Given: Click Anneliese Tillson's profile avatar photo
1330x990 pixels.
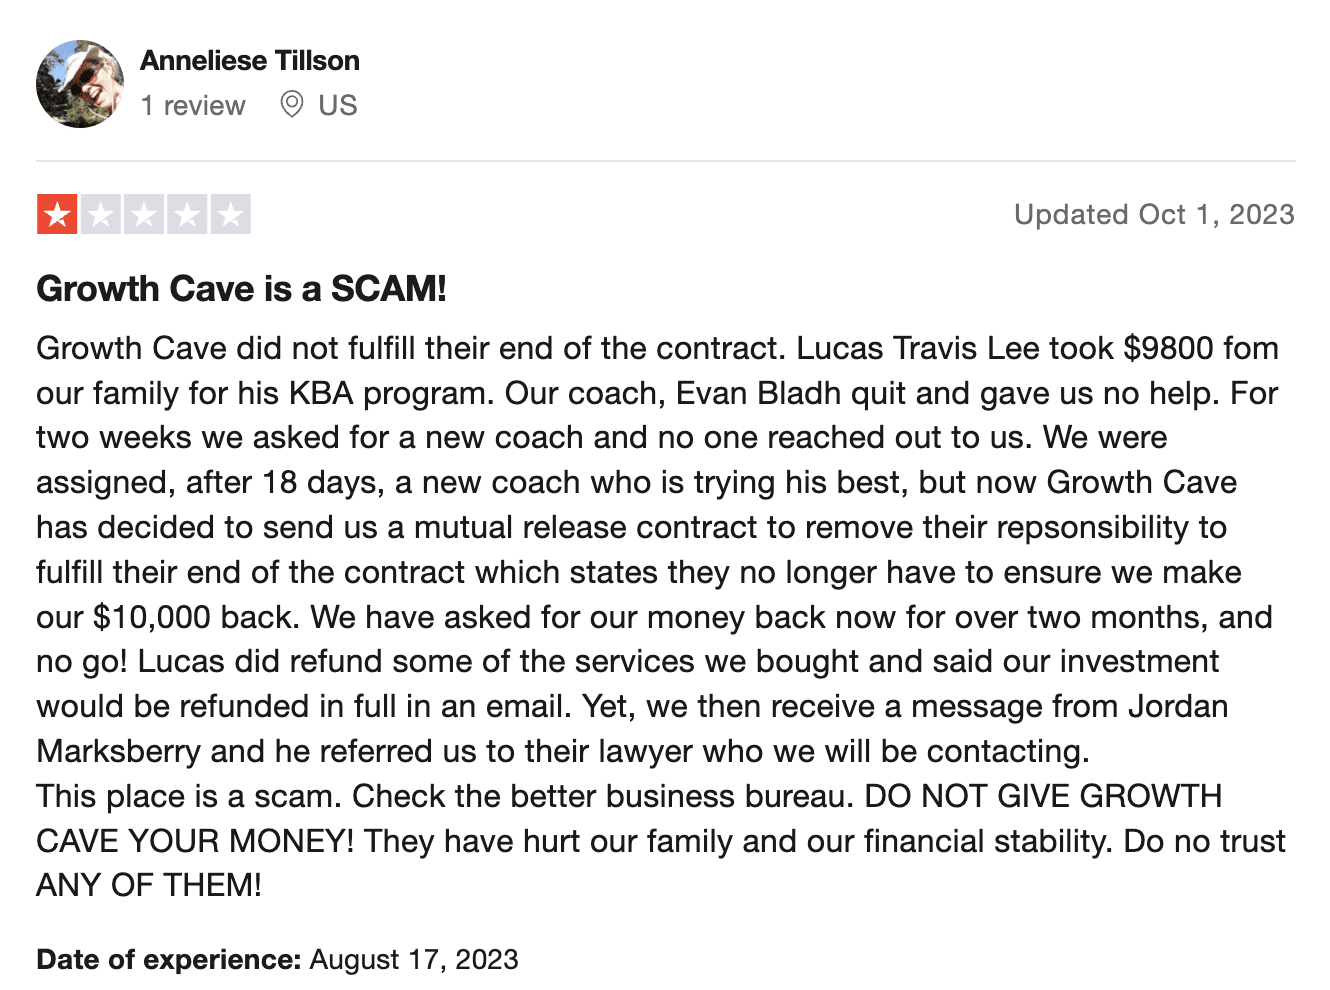Looking at the screenshot, I should pos(80,84).
